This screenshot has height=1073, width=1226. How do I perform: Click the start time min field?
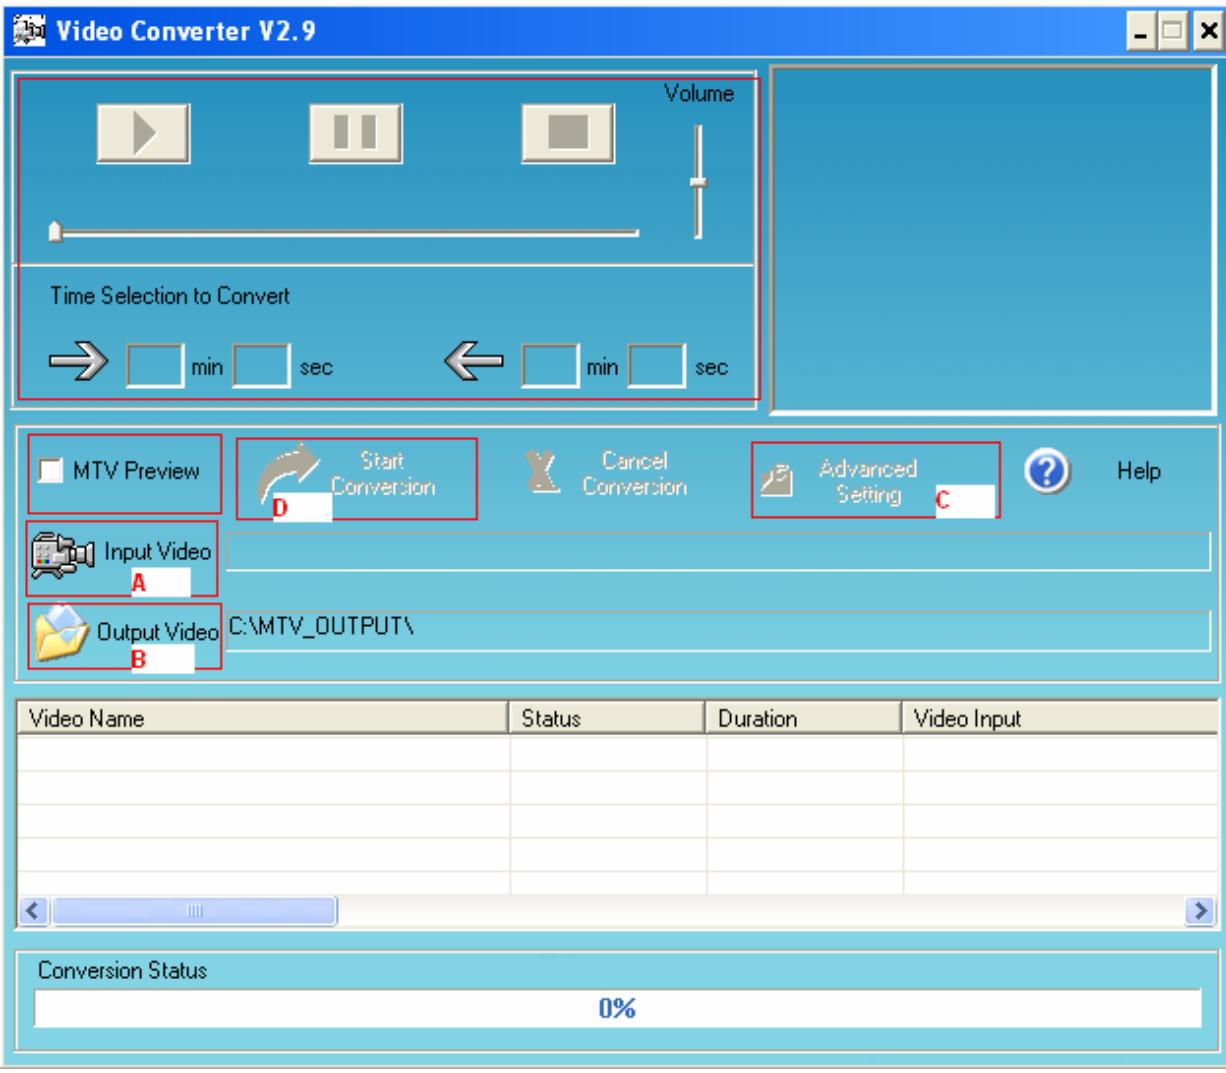[x=155, y=366]
